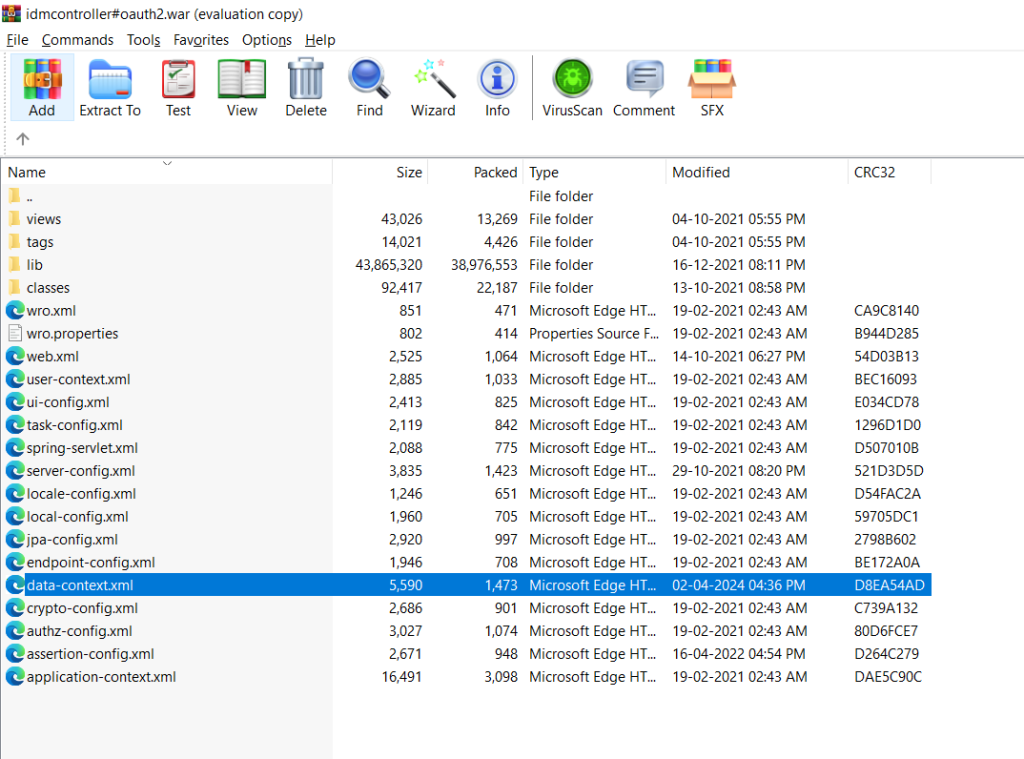1024x759 pixels.
Task: Click the CRC32 value B944D285
Action: coord(886,333)
